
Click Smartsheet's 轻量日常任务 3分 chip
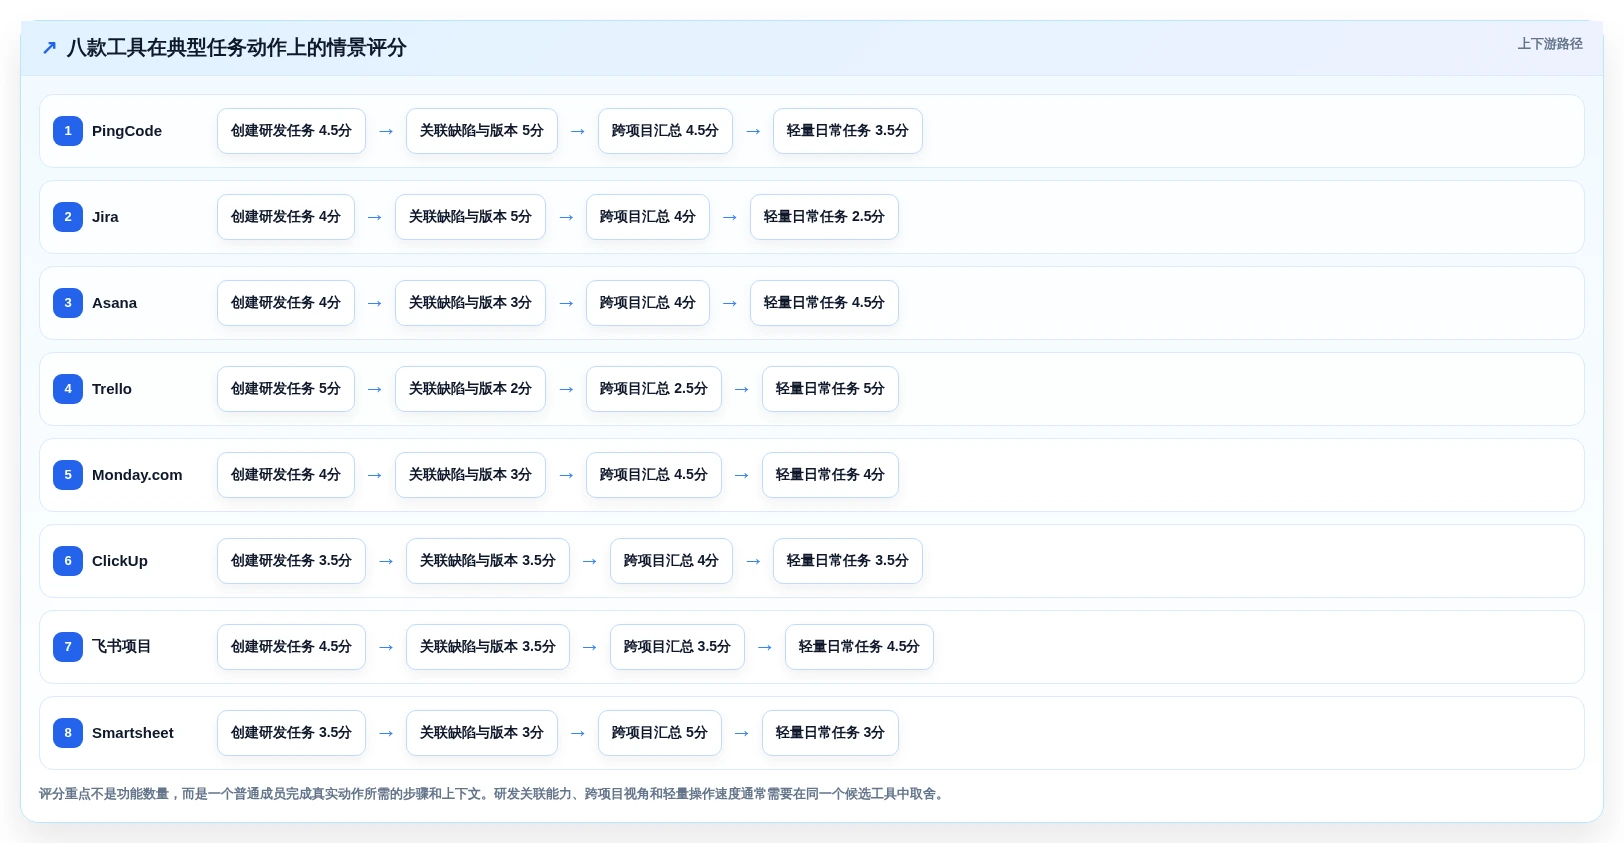click(830, 733)
